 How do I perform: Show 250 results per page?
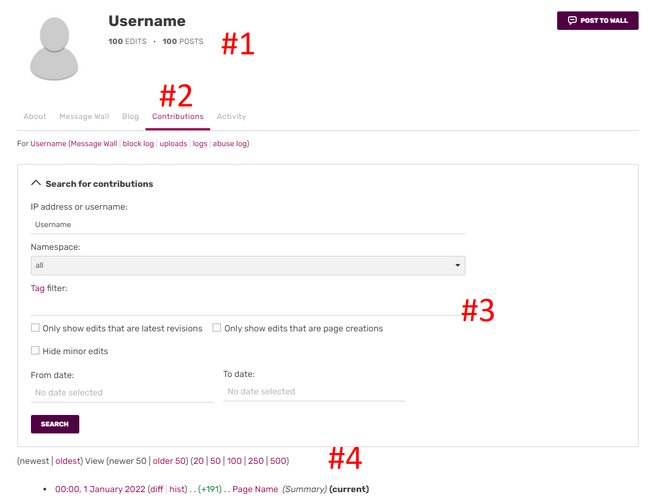point(256,461)
